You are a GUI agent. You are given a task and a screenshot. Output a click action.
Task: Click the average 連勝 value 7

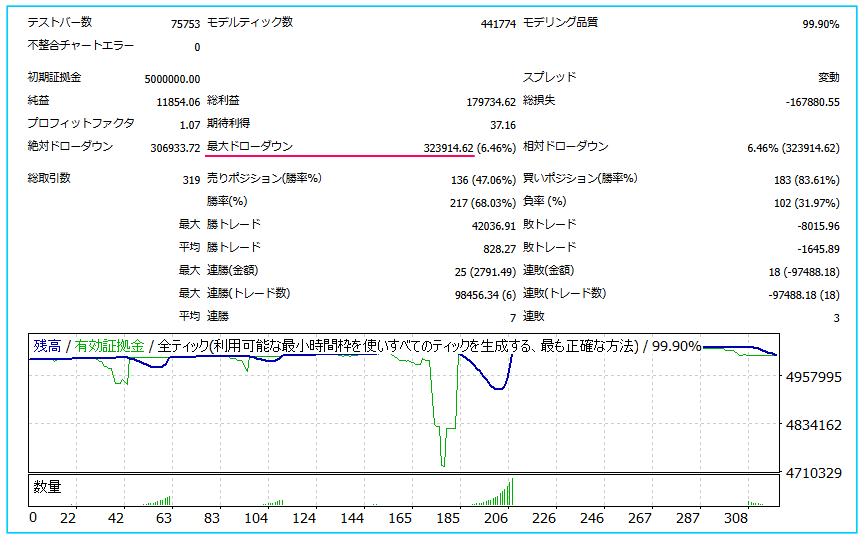coord(513,318)
